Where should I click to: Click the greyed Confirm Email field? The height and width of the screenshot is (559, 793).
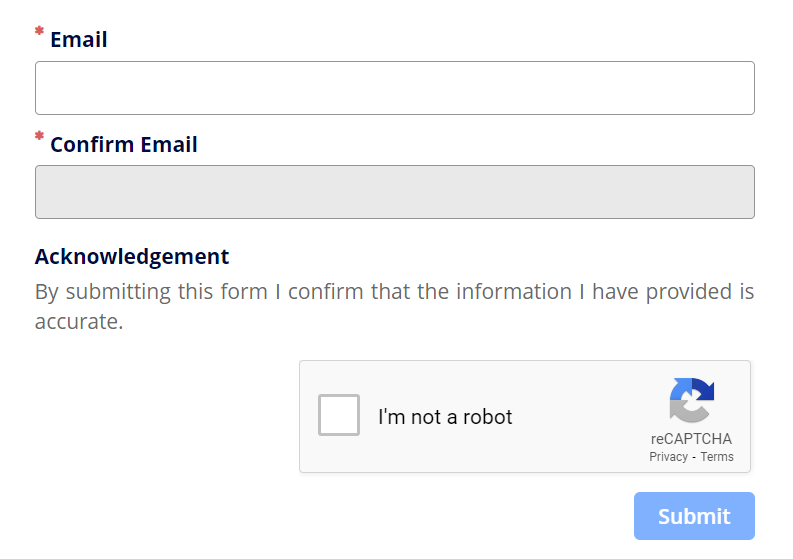[x=394, y=192]
